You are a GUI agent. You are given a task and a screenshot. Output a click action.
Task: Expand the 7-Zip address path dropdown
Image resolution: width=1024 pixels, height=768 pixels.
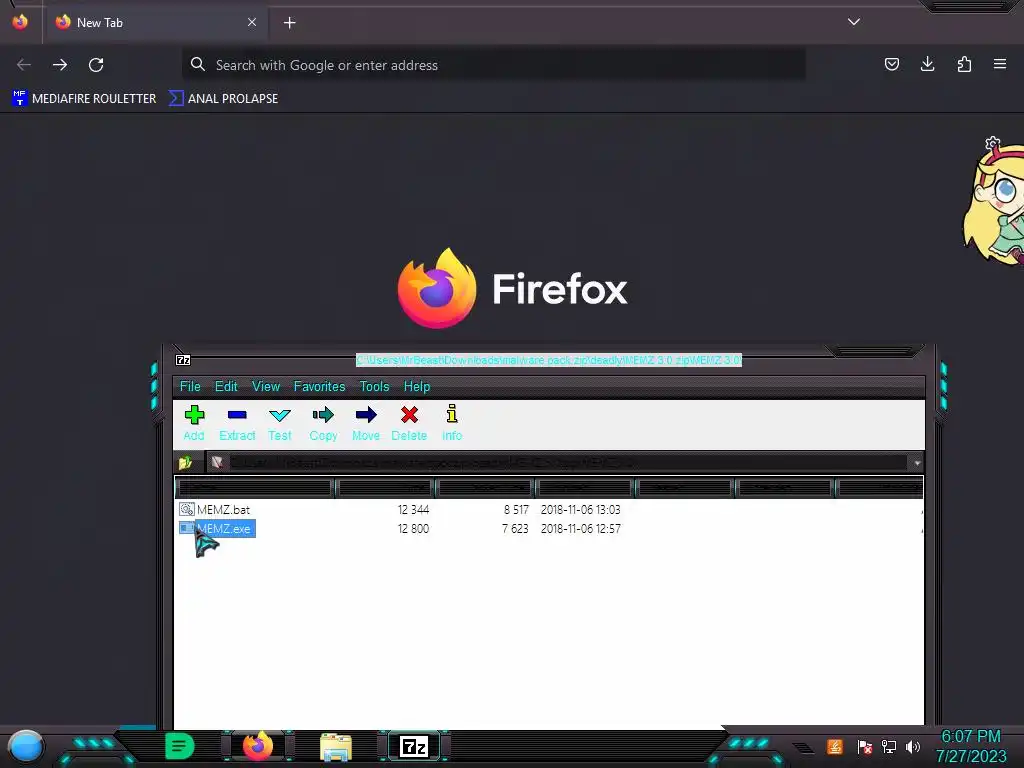coord(917,463)
